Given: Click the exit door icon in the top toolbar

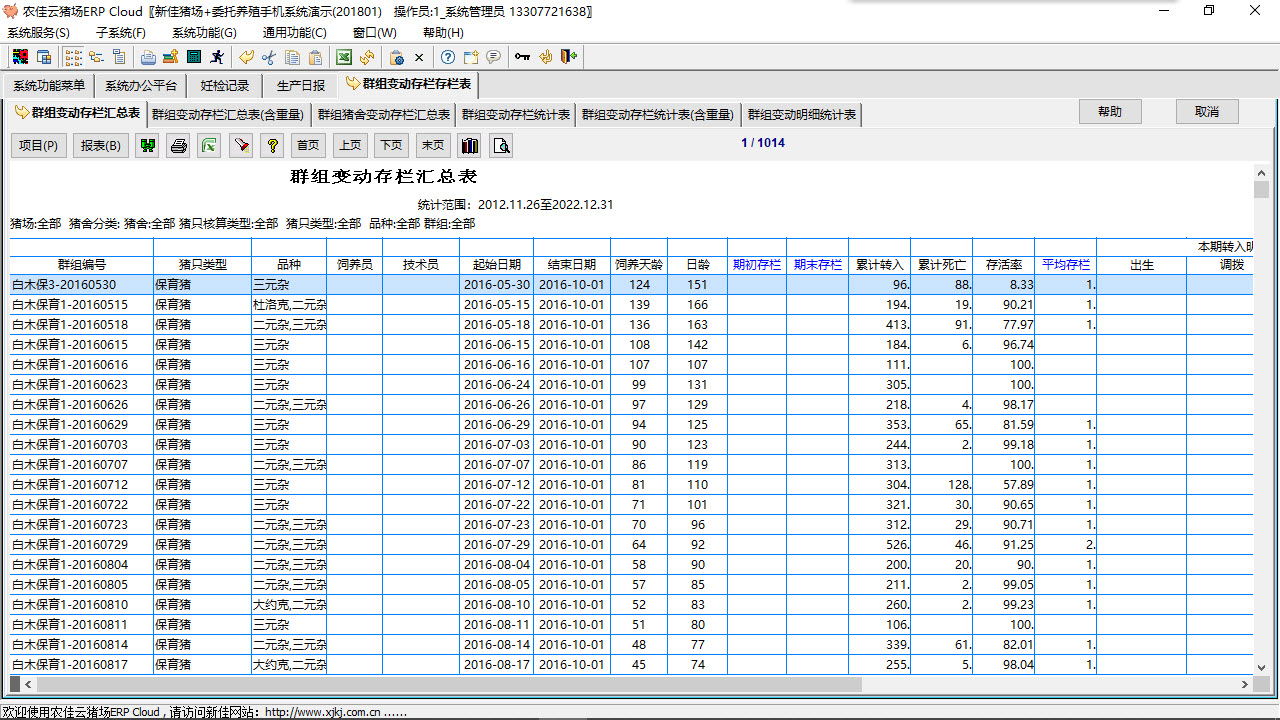Looking at the screenshot, I should pyautogui.click(x=569, y=57).
